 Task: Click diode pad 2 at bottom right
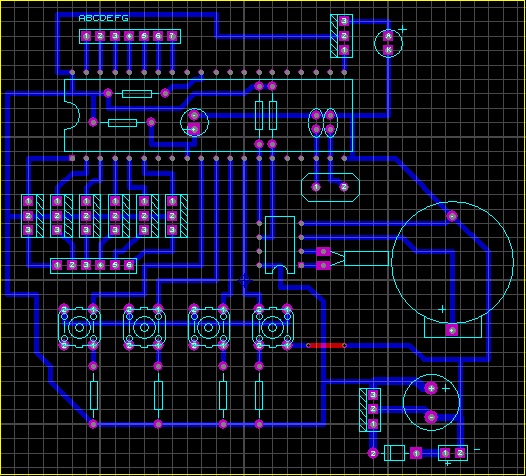click(x=373, y=454)
